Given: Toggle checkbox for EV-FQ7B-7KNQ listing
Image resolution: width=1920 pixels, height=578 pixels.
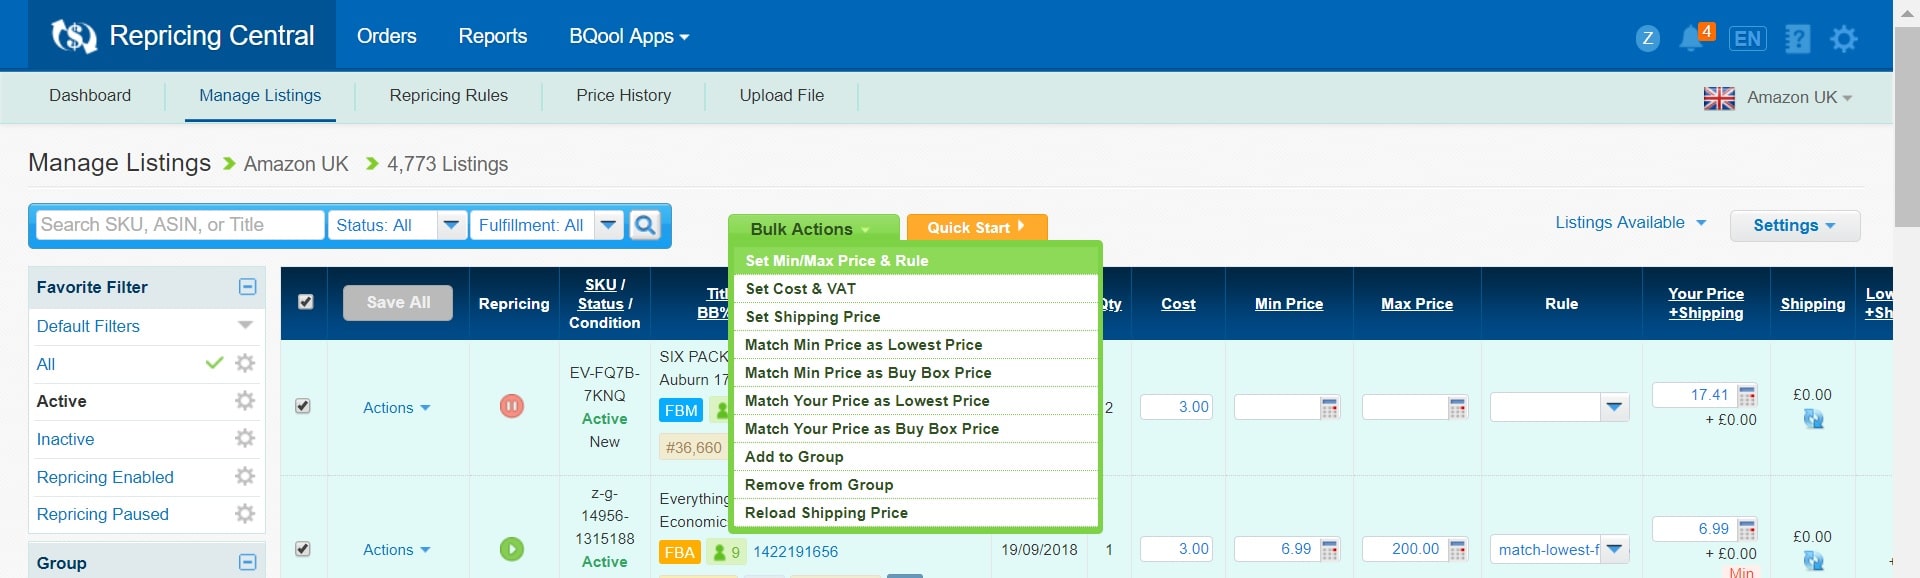Looking at the screenshot, I should 303,406.
